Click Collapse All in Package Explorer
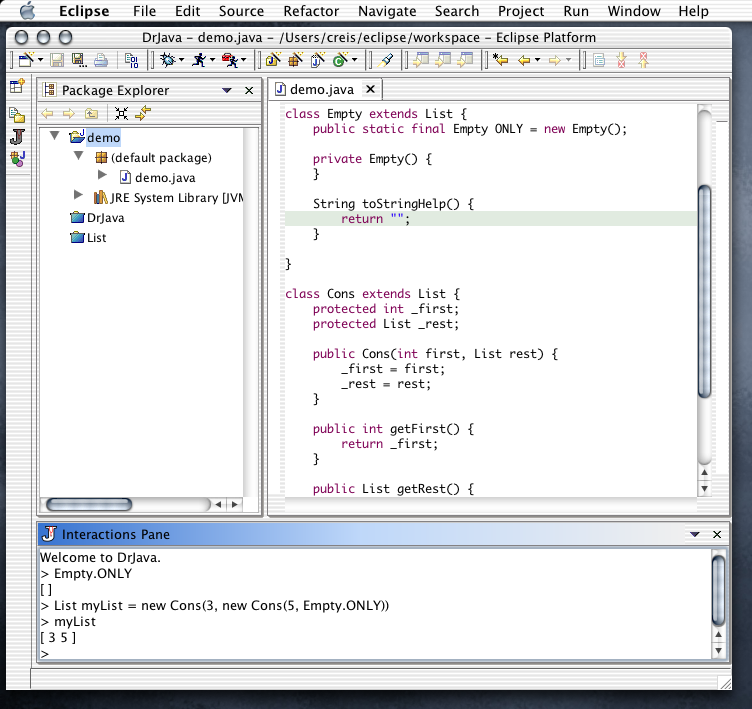Screen dimensions: 752x709 coord(121,113)
